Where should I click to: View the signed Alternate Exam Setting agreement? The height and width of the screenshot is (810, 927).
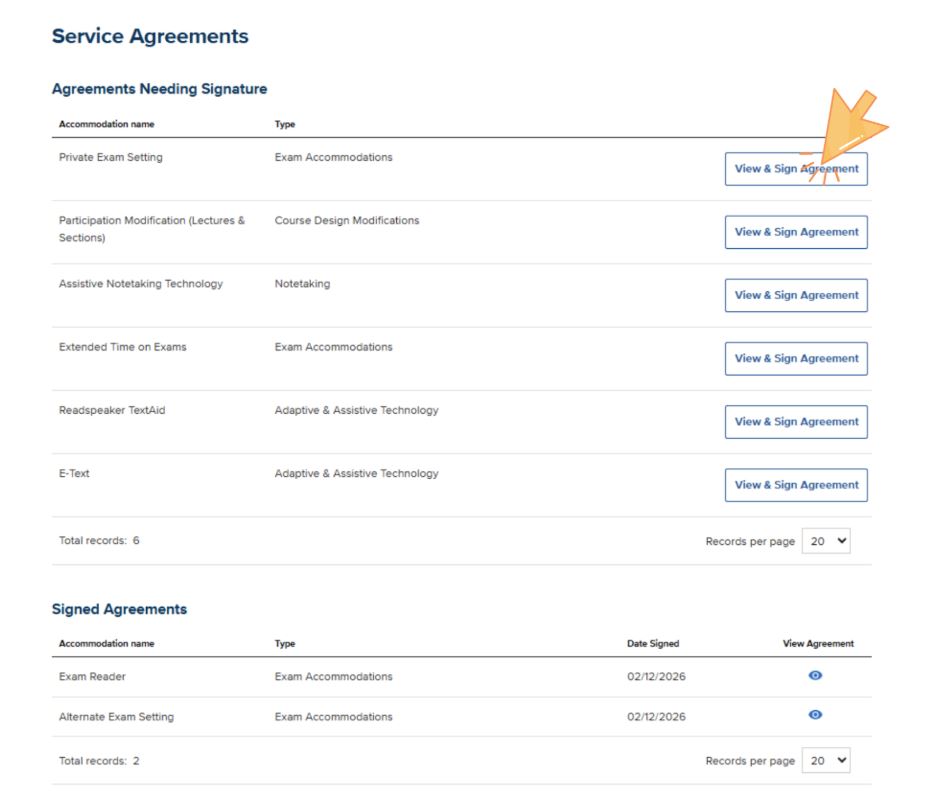click(x=815, y=715)
